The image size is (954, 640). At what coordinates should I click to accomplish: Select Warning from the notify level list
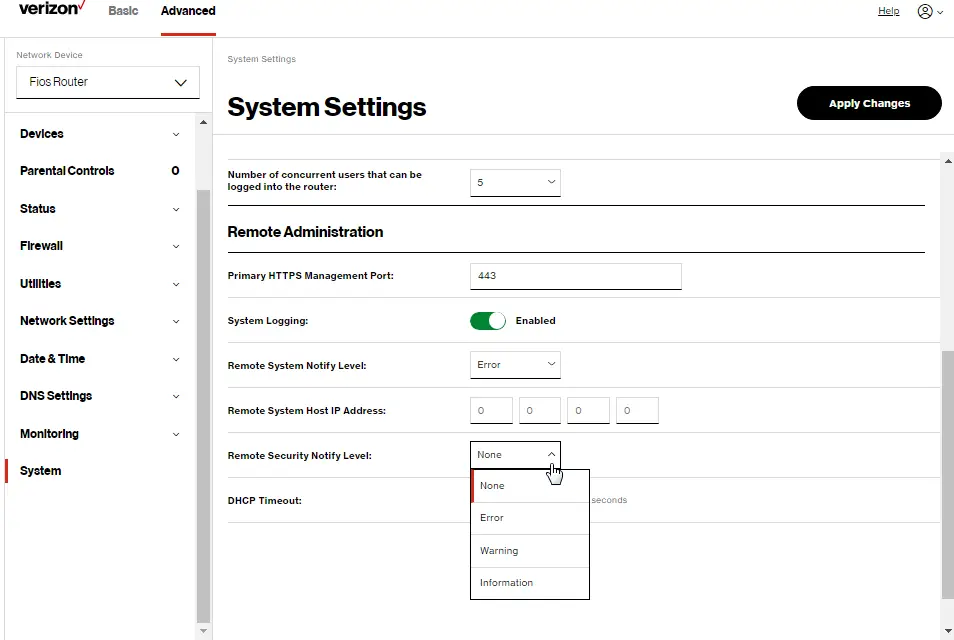(x=498, y=550)
